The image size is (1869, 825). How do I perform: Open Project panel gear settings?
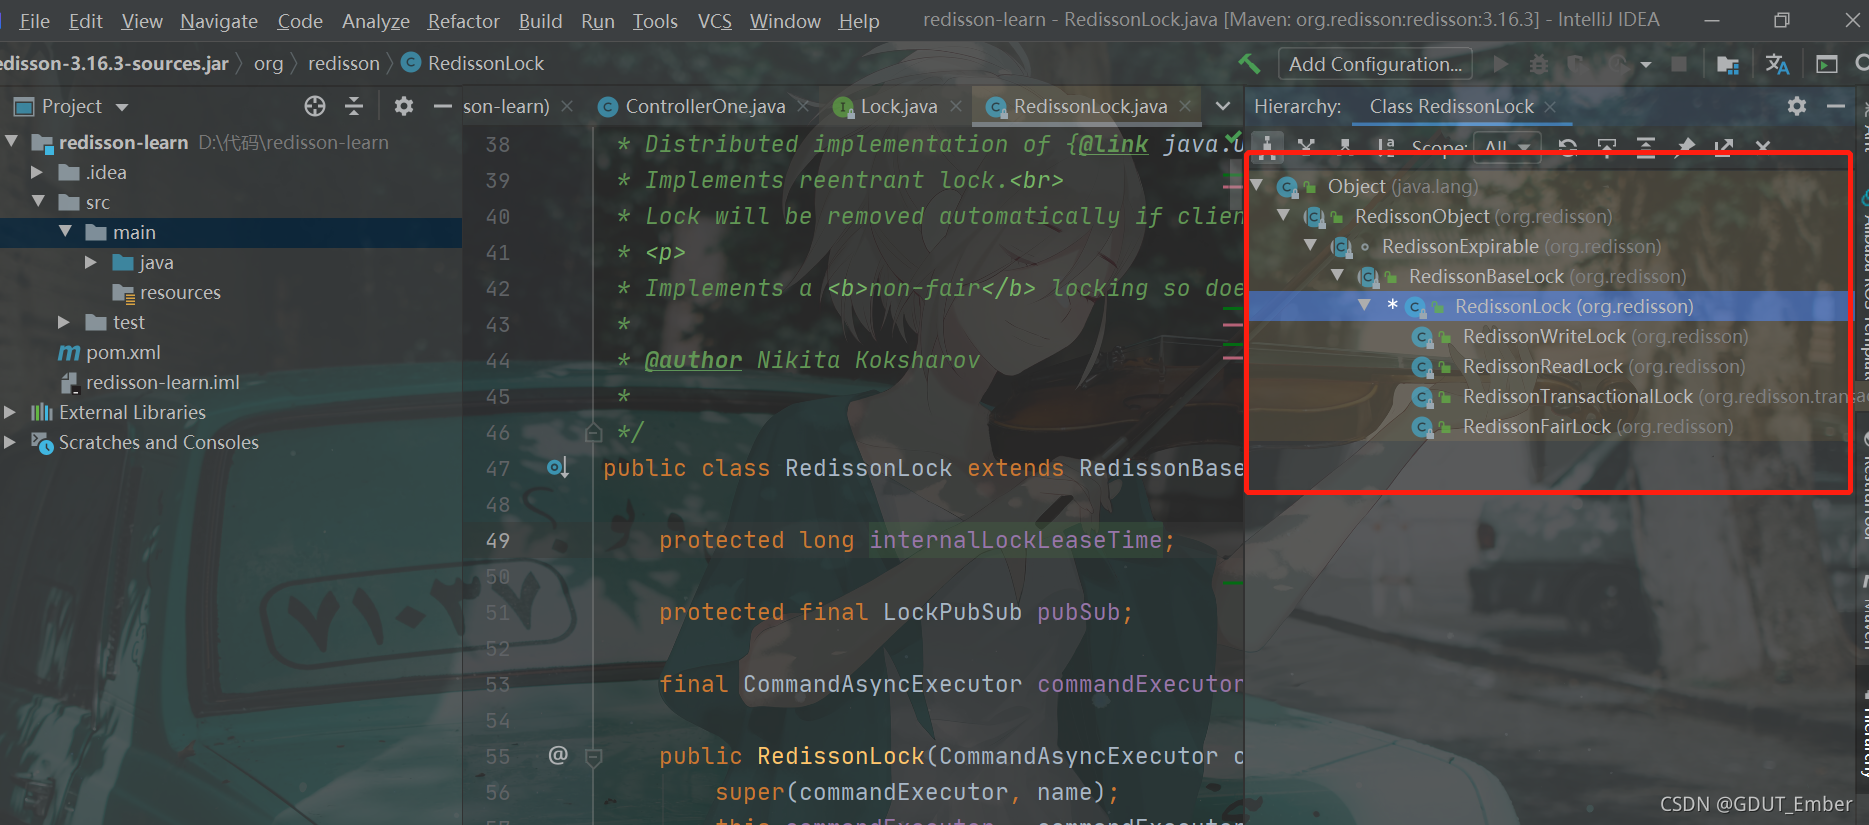click(403, 106)
